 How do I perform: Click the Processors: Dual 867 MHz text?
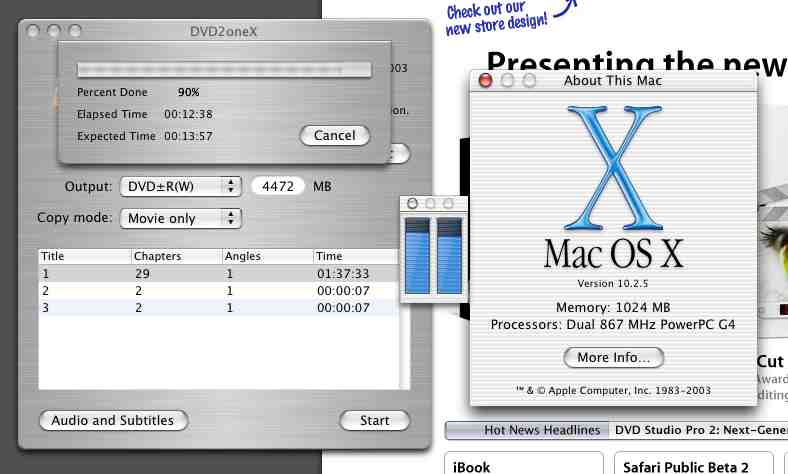[x=613, y=325]
